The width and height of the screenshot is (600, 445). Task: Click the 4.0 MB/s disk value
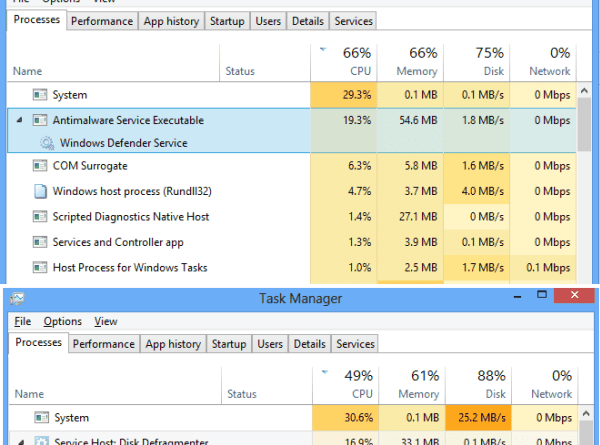tap(483, 191)
